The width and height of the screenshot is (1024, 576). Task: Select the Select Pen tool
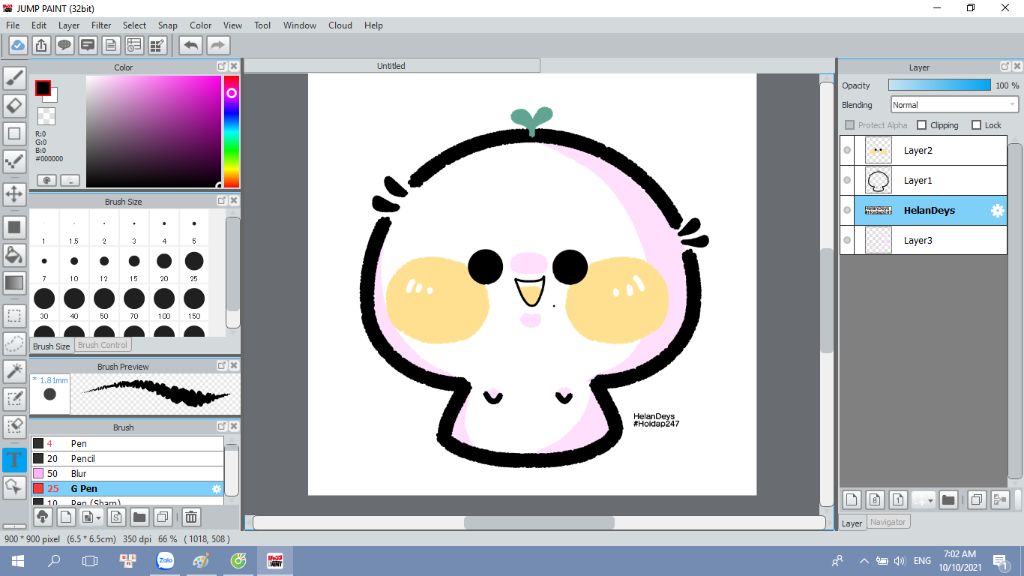click(14, 398)
